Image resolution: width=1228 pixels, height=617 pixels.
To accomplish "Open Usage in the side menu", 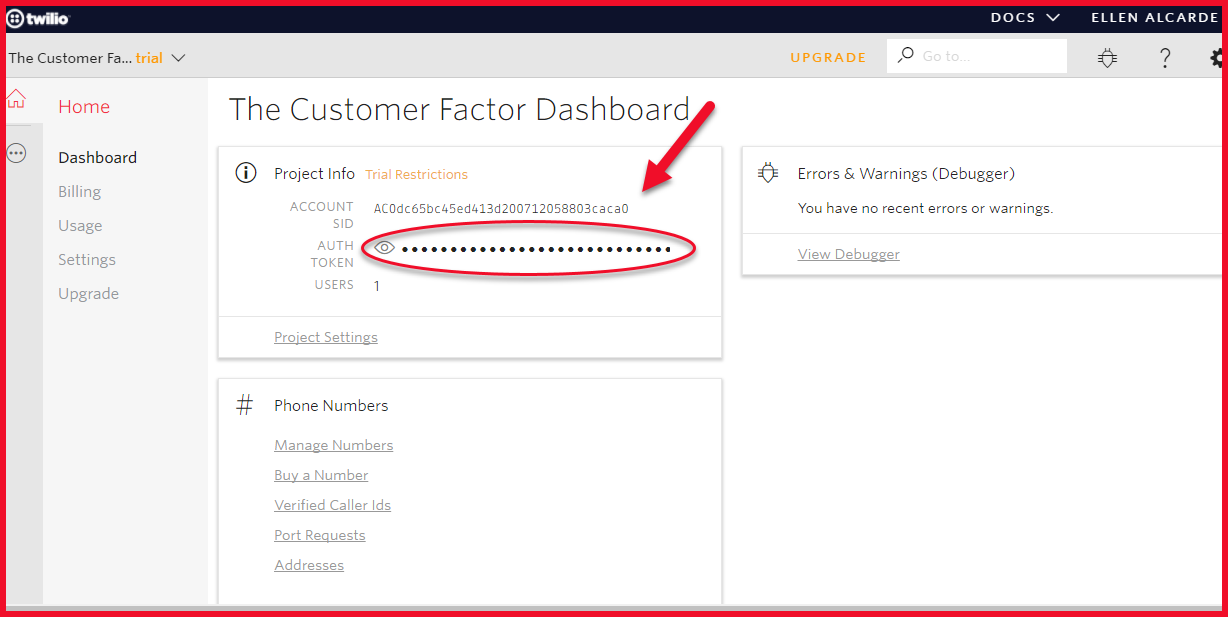I will tap(80, 225).
